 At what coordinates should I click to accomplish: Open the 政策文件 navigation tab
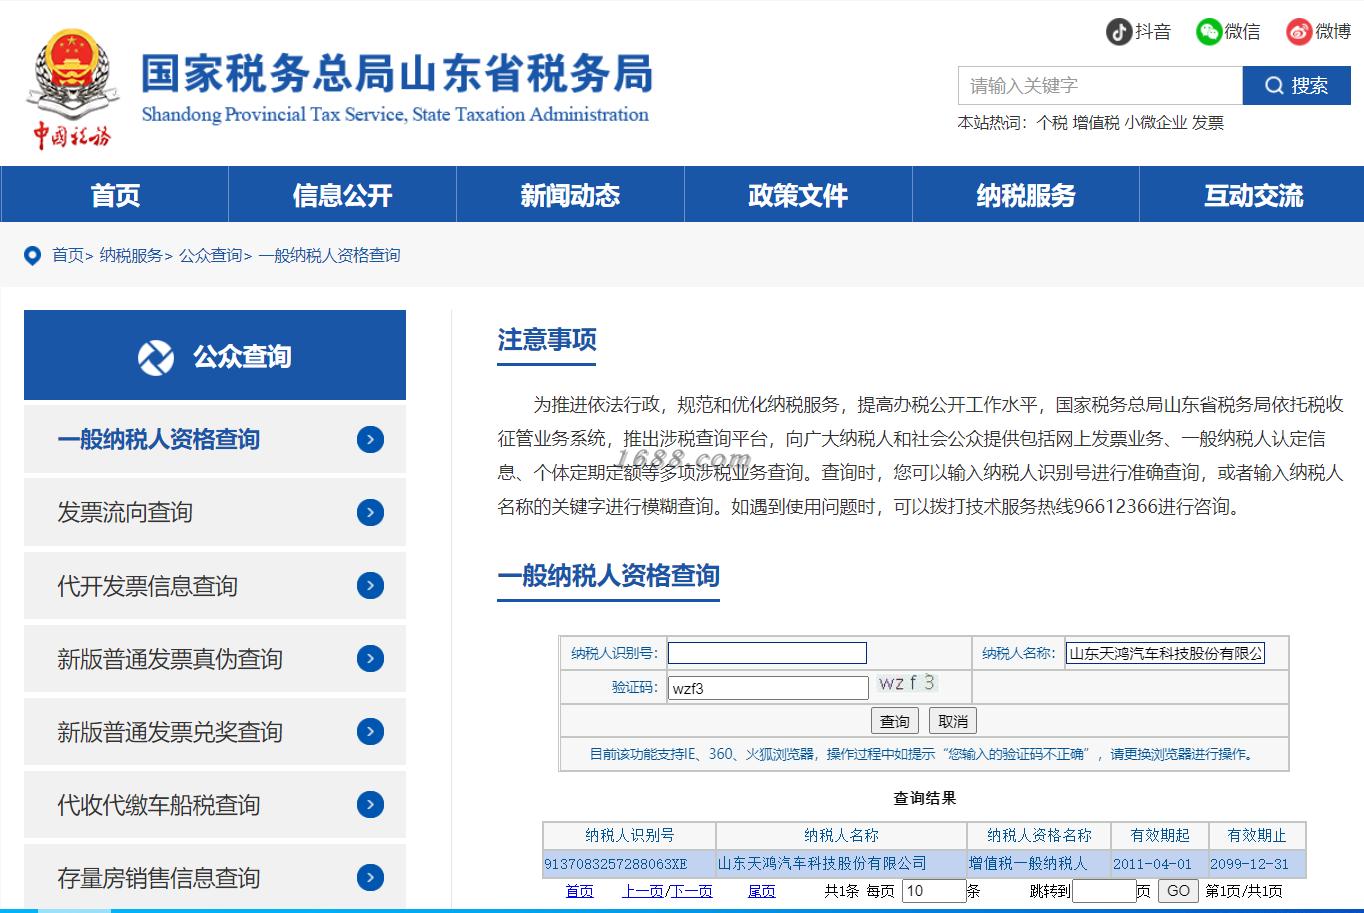click(x=798, y=194)
